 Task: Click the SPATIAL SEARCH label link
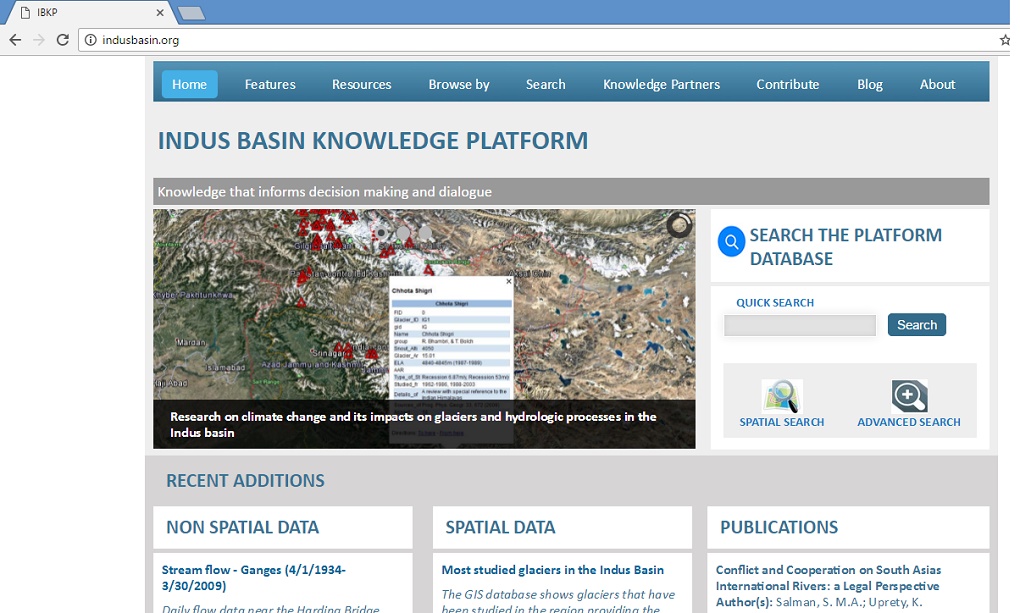click(x=781, y=422)
